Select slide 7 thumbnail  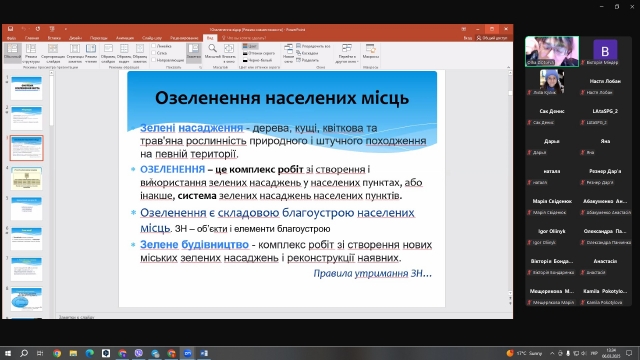click(x=27, y=269)
